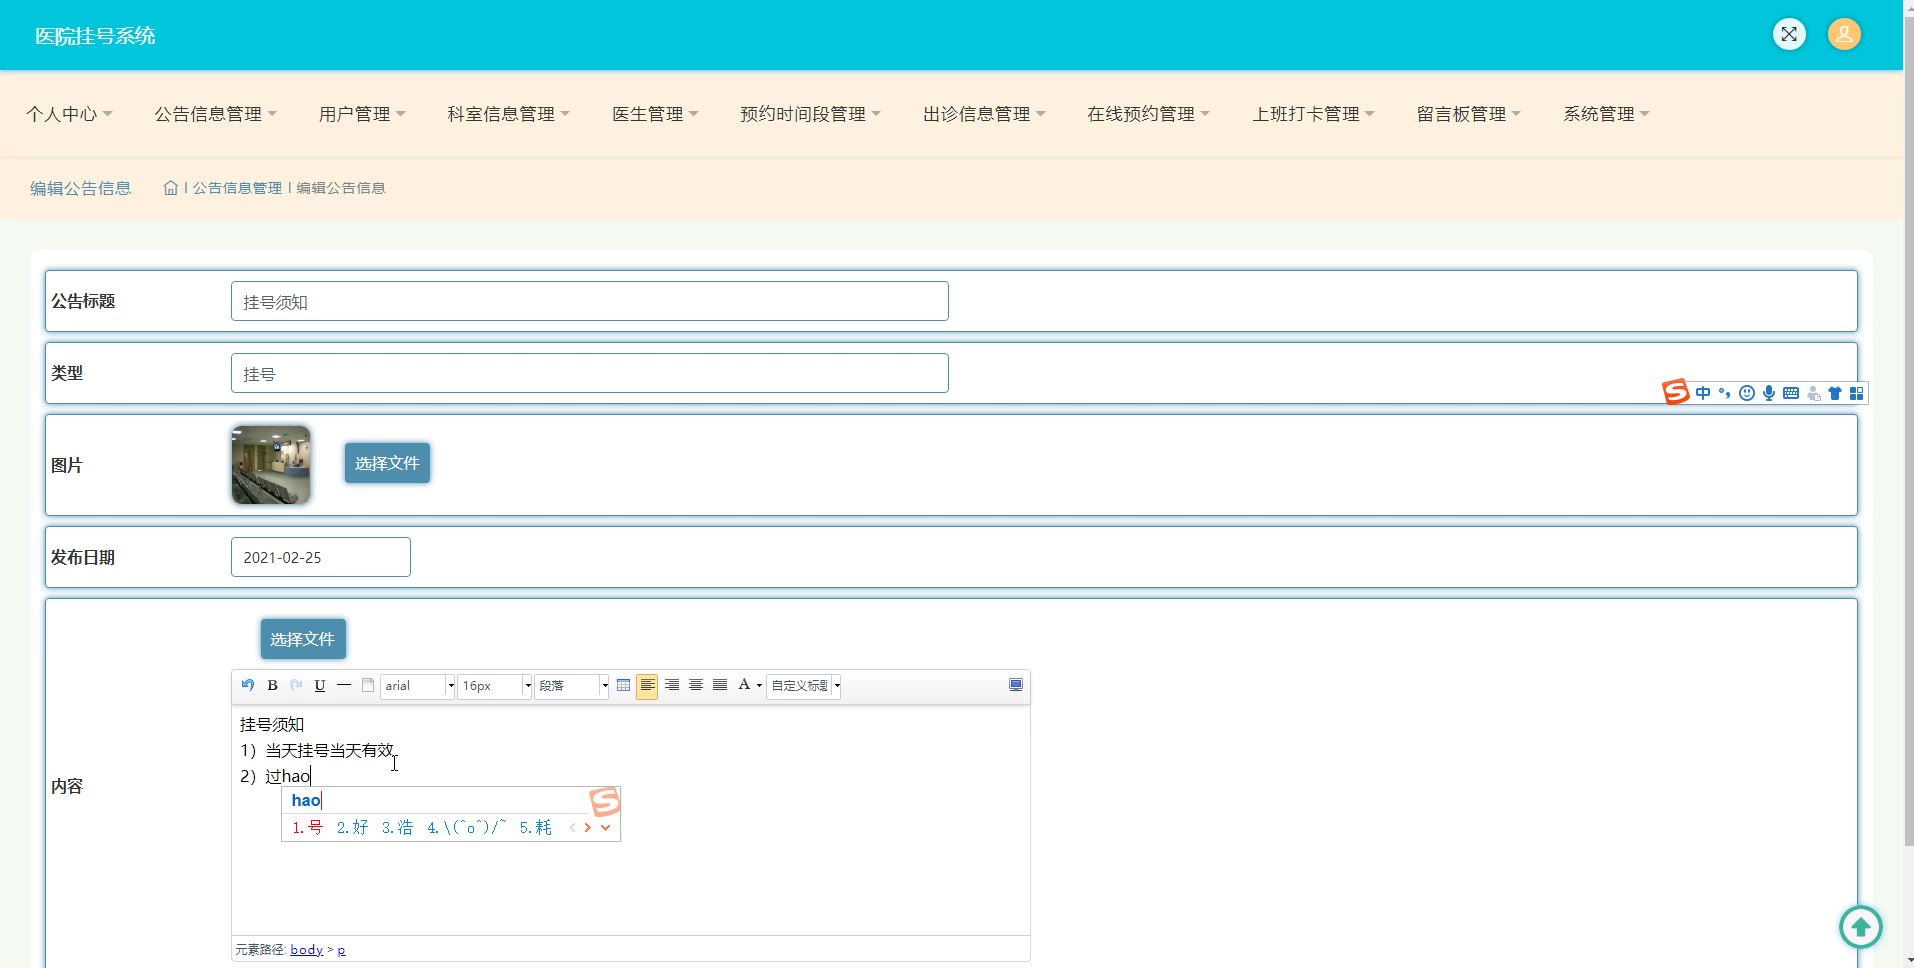Click the home icon in breadcrumb
Screen dimensions: 1914x968
[x=171, y=188]
